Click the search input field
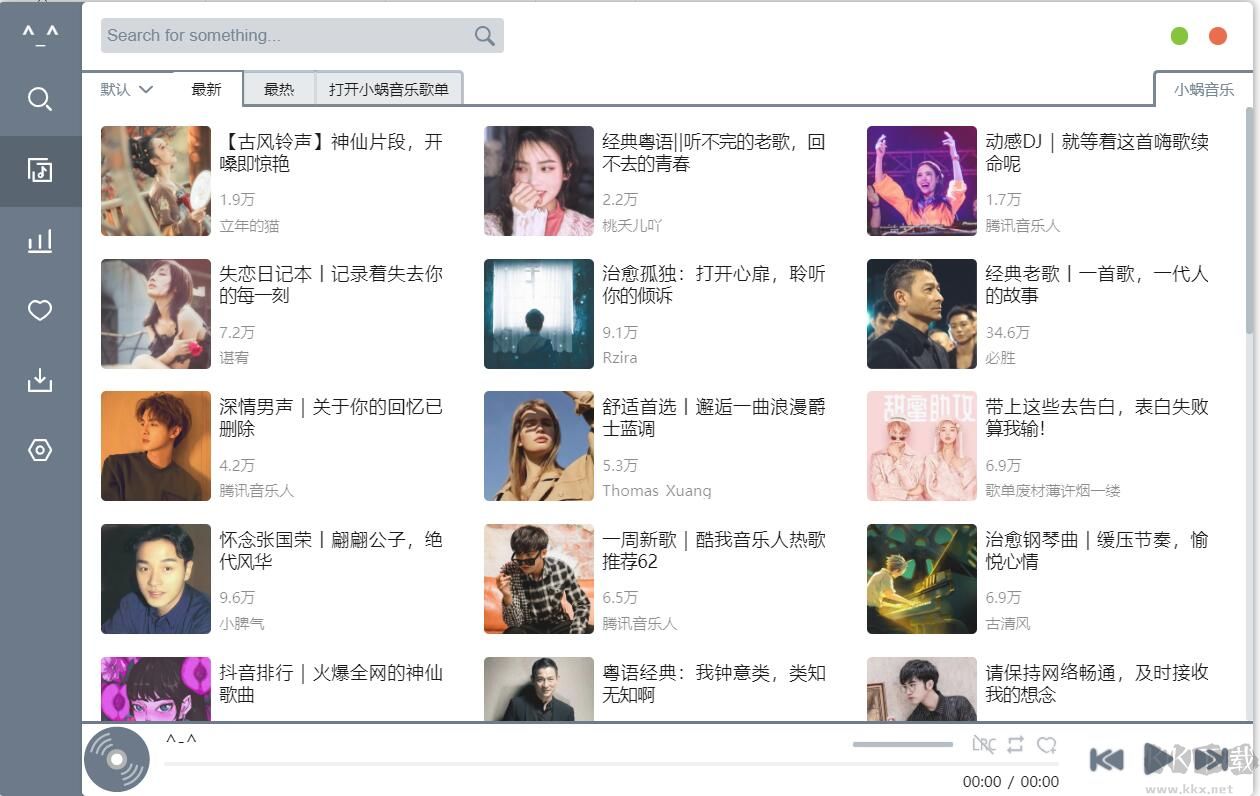The width and height of the screenshot is (1260, 796). tap(280, 35)
